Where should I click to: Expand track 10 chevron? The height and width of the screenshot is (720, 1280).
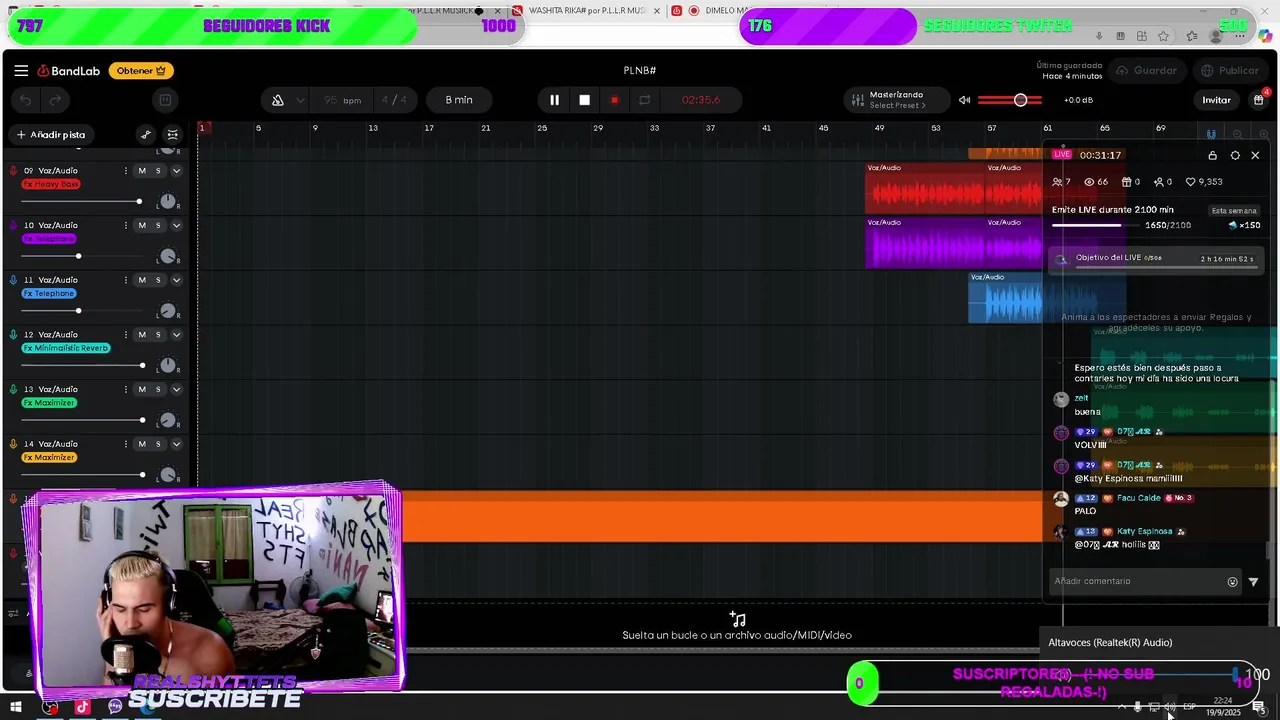point(176,226)
